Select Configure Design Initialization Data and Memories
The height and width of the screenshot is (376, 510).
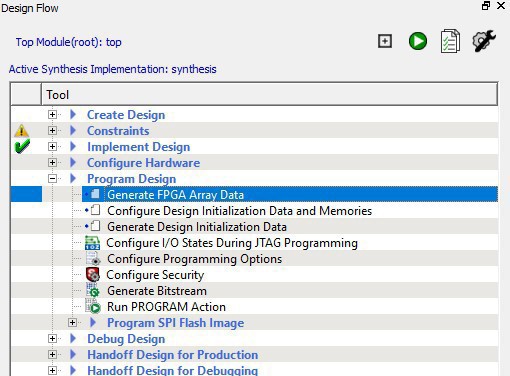point(239,211)
